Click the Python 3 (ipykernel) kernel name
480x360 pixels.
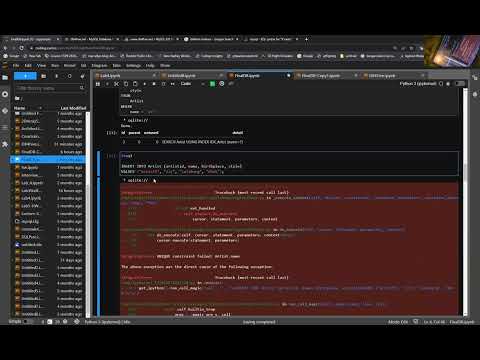tap(418, 84)
